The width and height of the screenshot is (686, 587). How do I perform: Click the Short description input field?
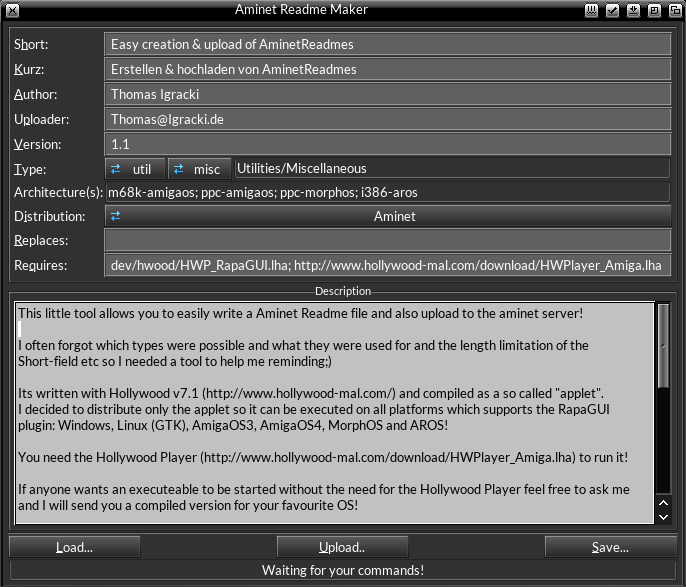click(x=388, y=44)
